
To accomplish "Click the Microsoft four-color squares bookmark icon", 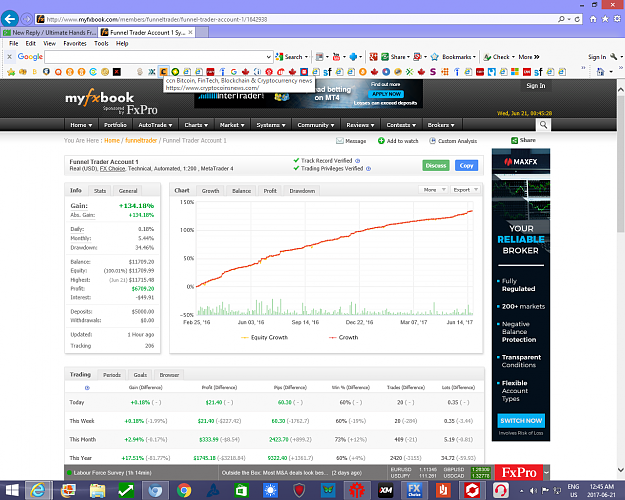I will pos(515,72).
